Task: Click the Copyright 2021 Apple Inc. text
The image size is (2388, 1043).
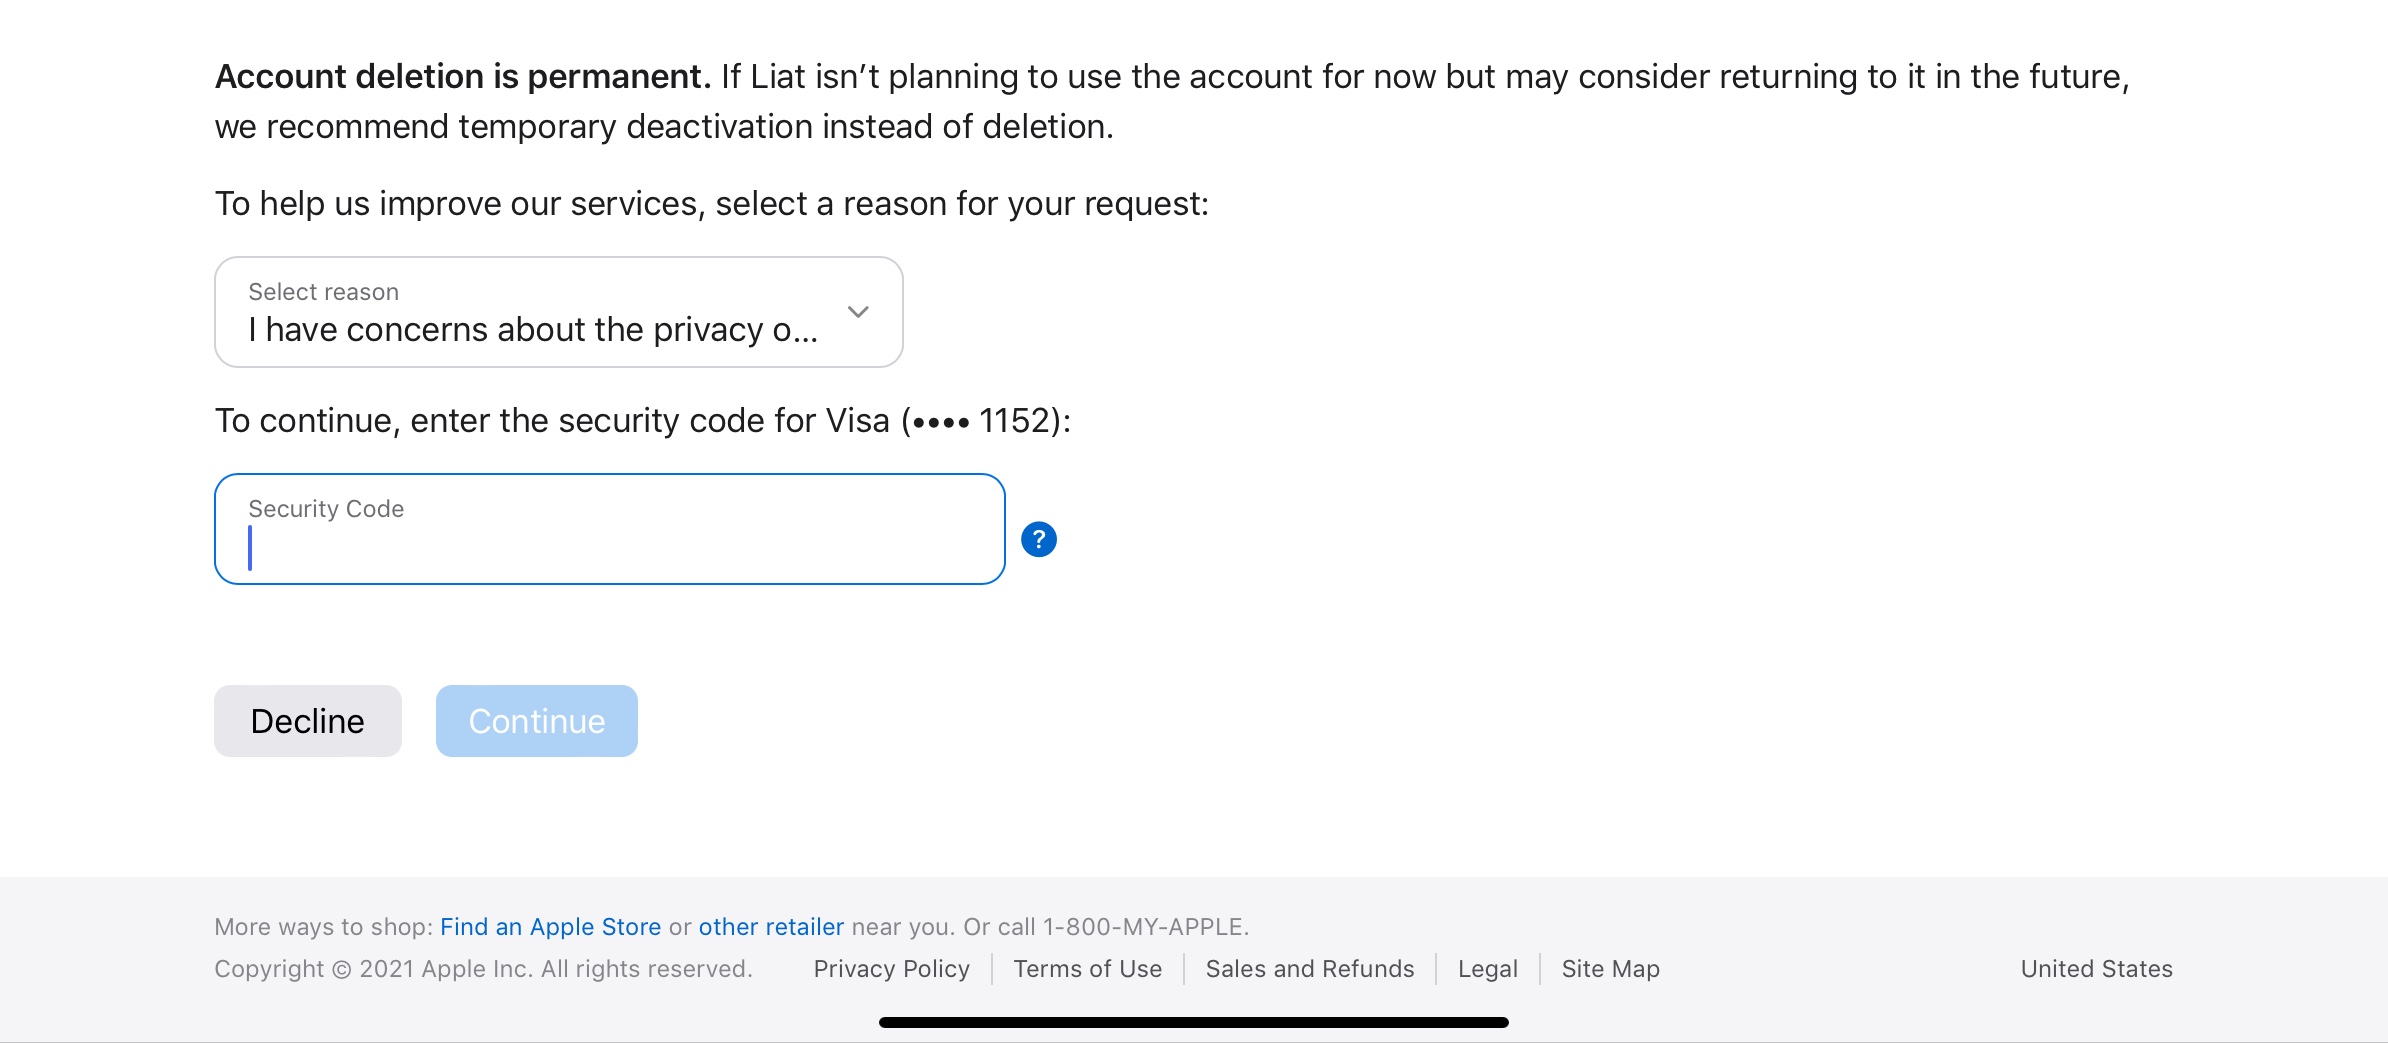Action: tap(483, 969)
